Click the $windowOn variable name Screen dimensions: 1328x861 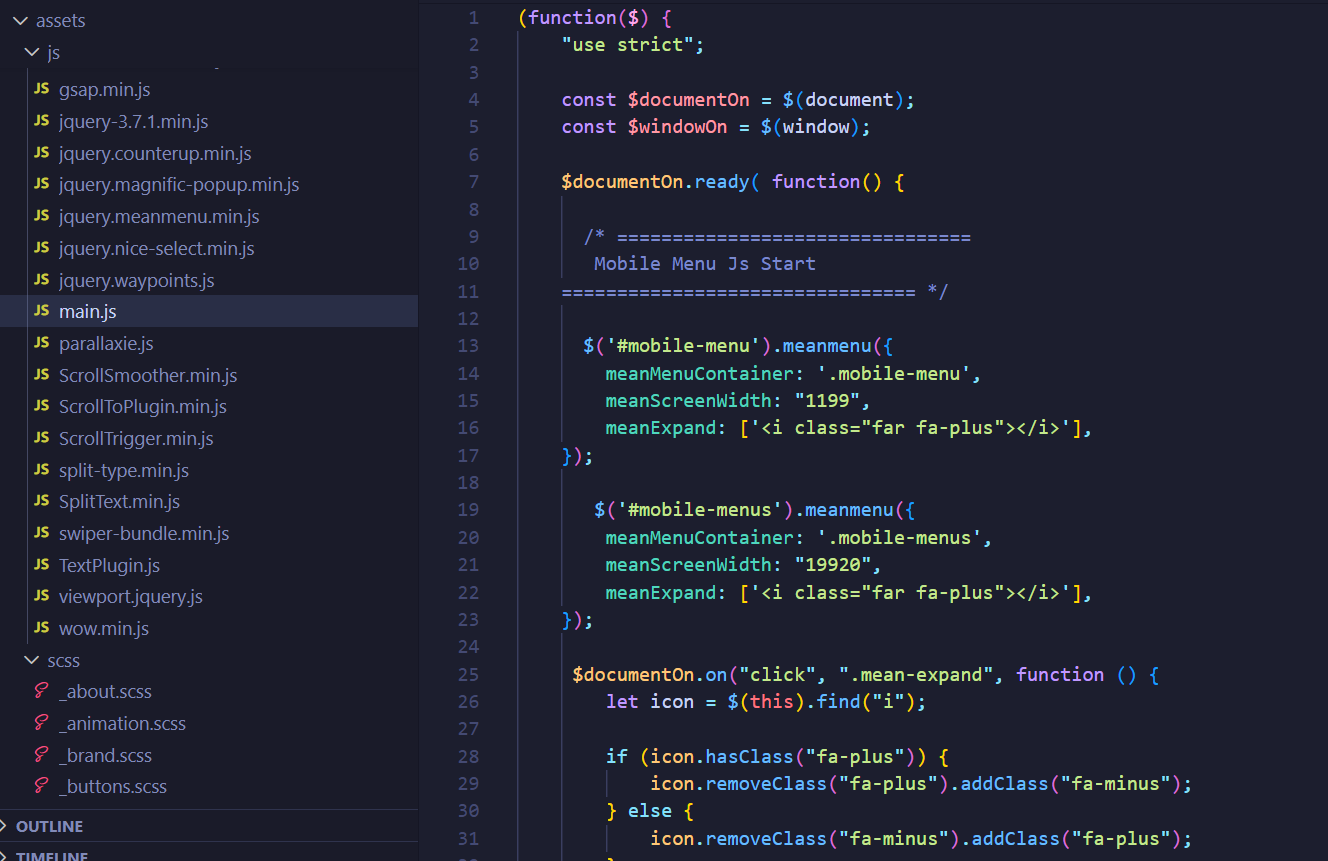pos(678,126)
